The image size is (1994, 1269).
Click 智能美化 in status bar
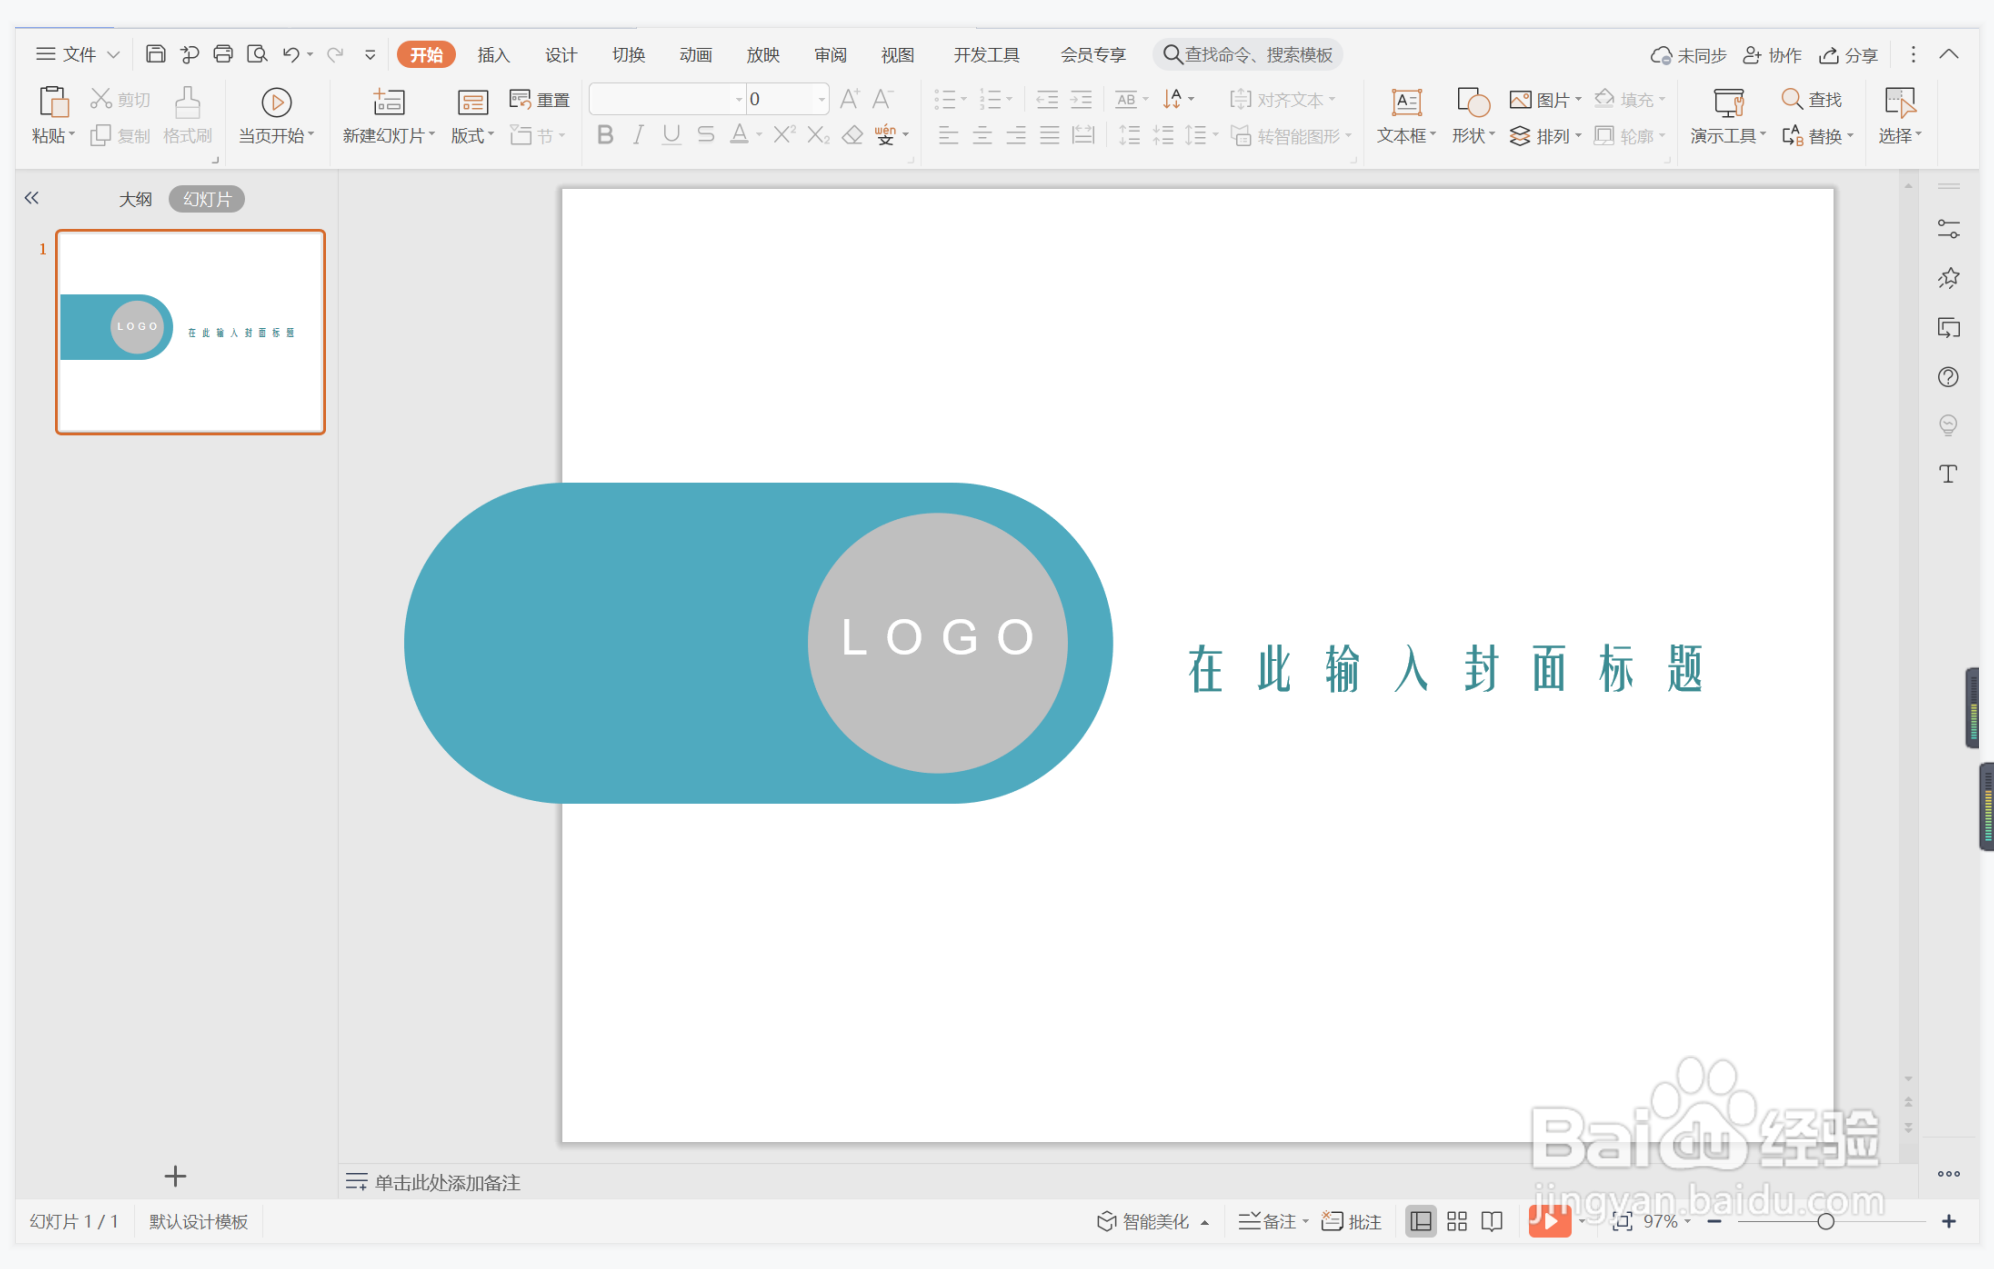[x=1144, y=1221]
